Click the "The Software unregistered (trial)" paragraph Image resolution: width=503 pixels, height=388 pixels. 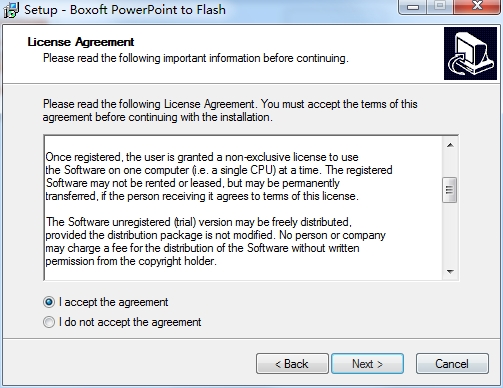pos(215,241)
